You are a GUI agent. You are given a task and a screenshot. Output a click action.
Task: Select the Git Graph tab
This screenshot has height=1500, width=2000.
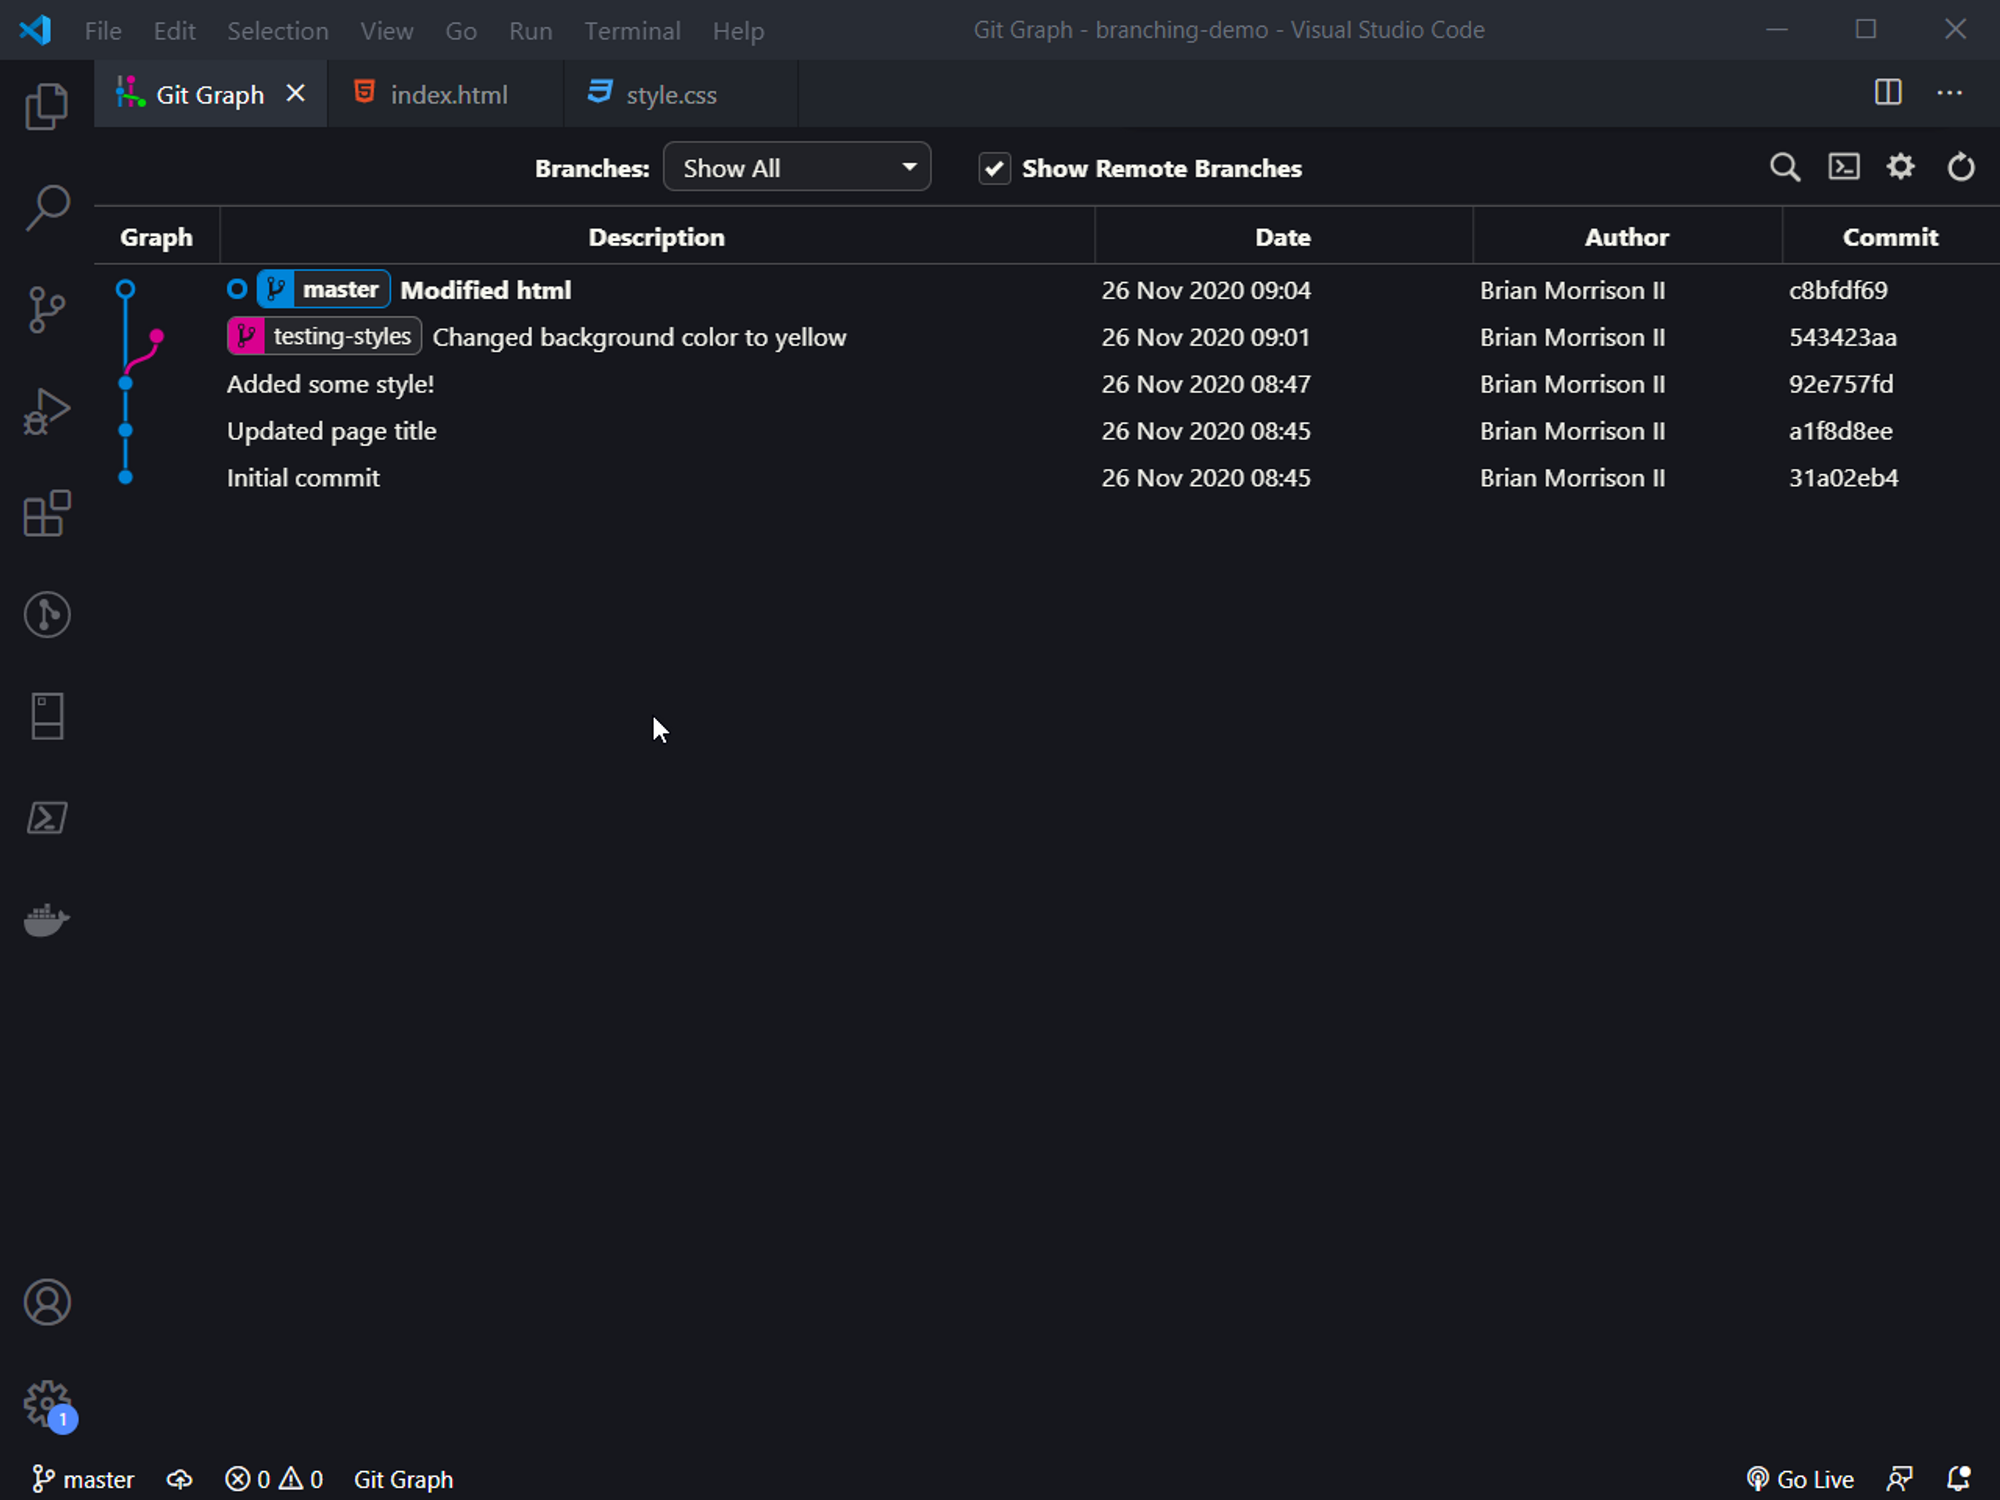[210, 94]
